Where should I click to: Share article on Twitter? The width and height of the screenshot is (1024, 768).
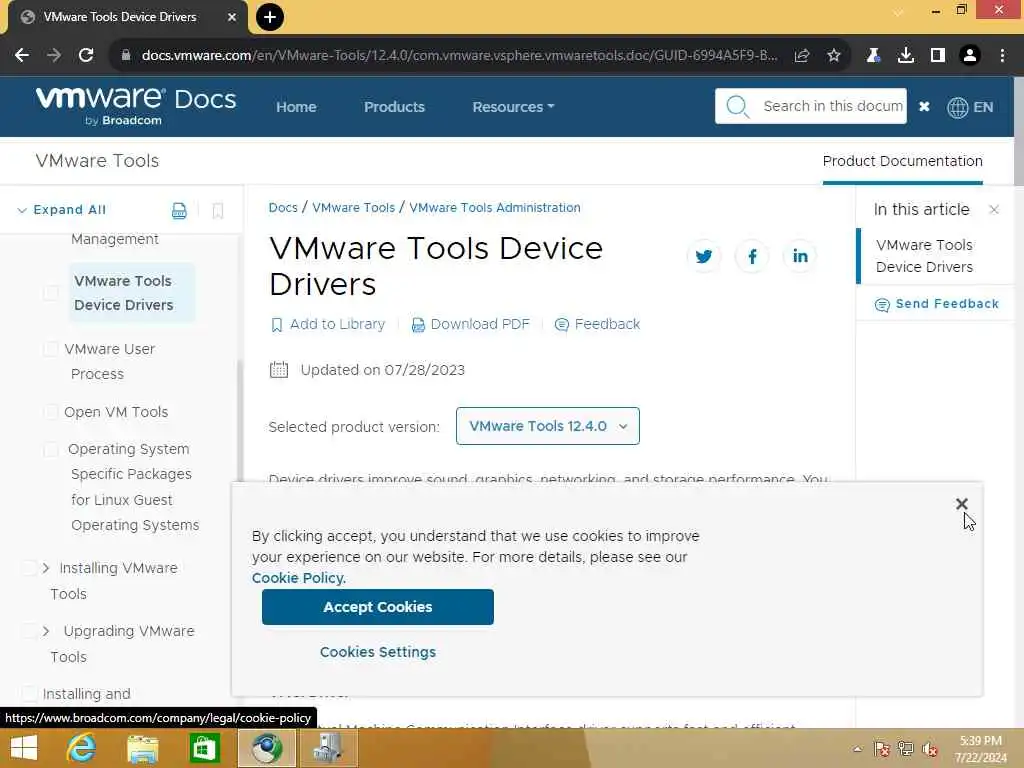[x=703, y=256]
